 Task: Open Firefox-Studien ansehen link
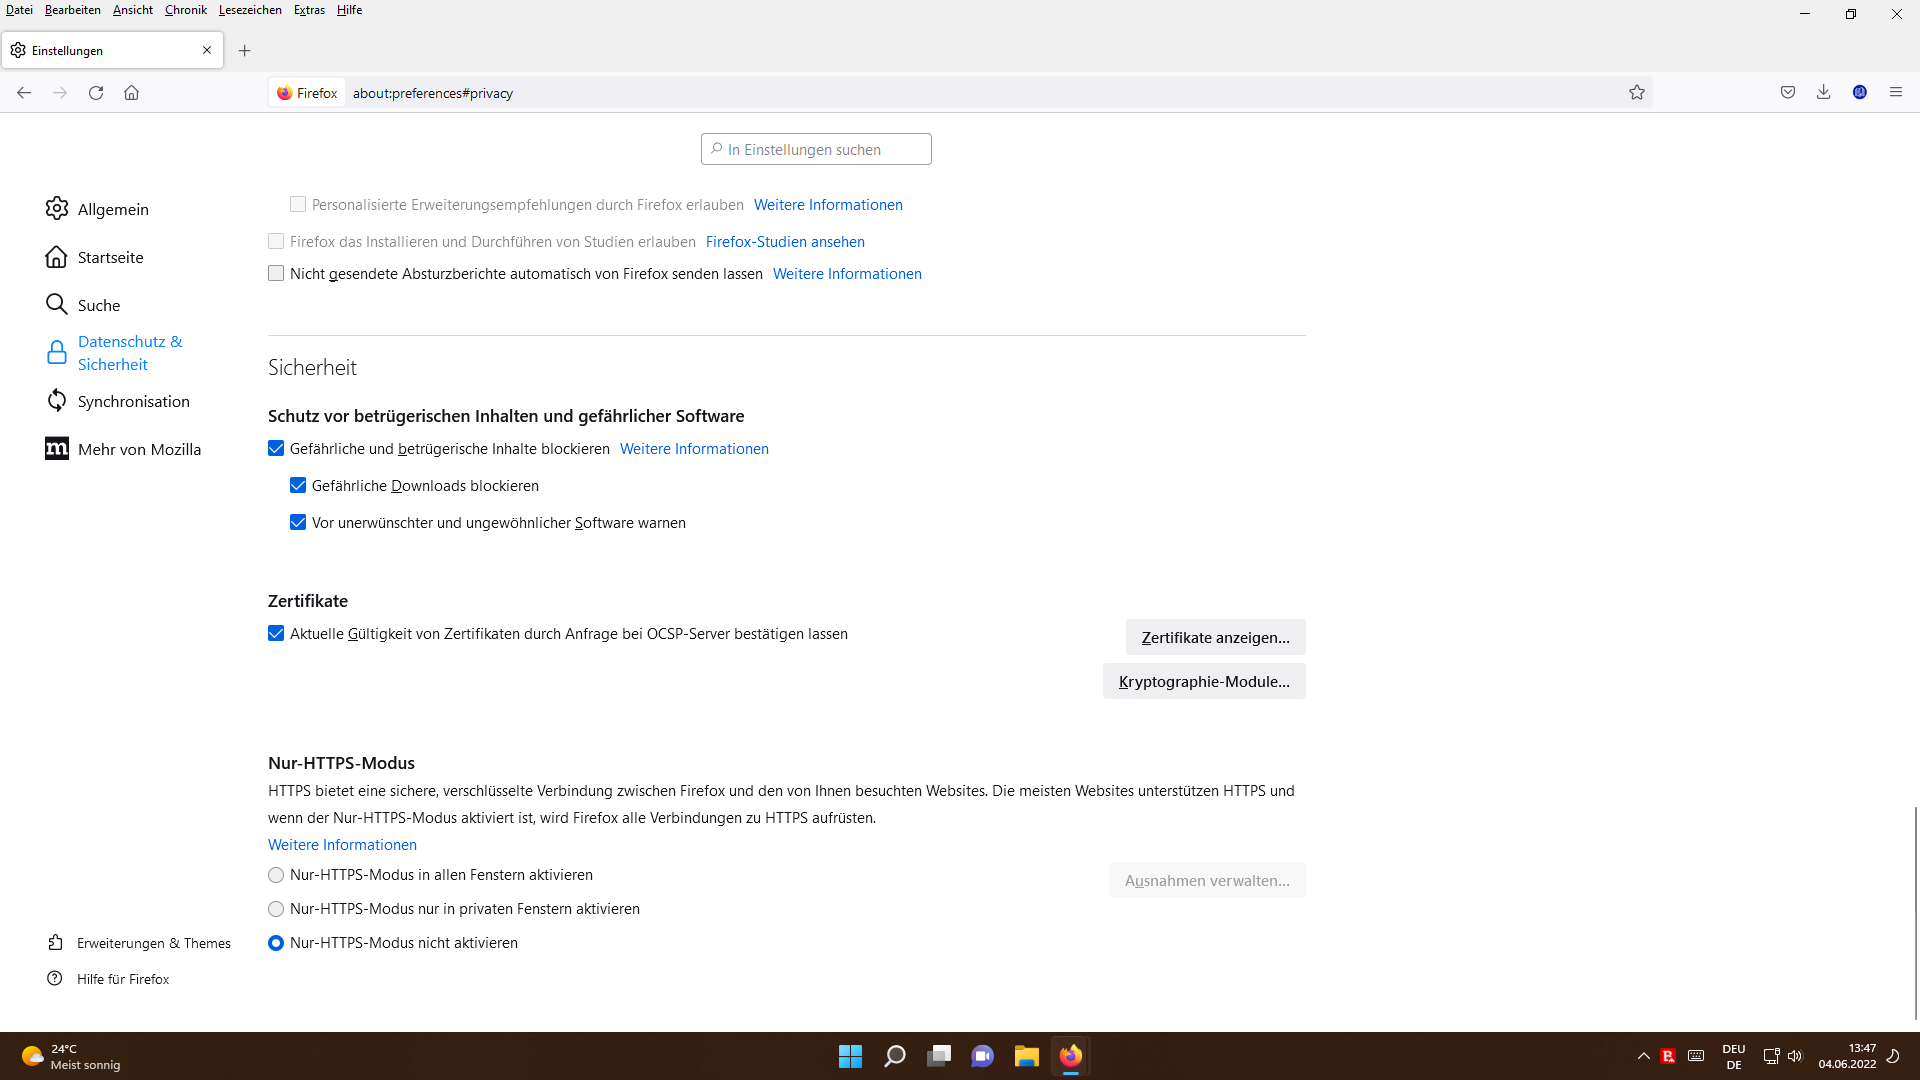click(785, 242)
